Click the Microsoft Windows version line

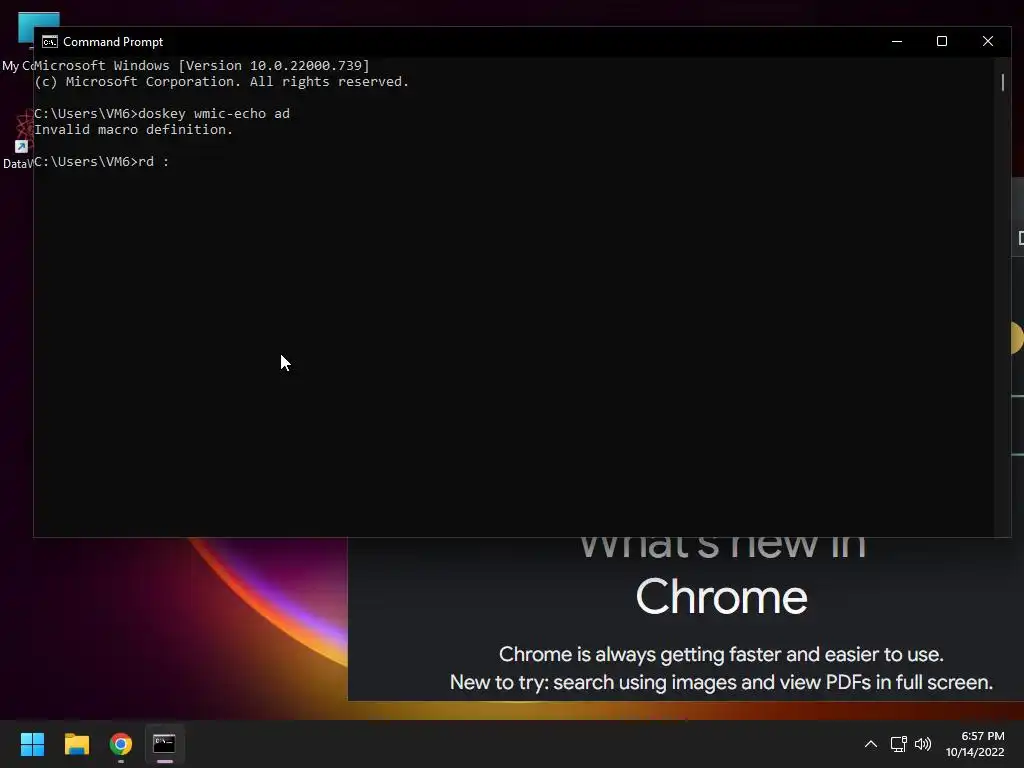(202, 65)
